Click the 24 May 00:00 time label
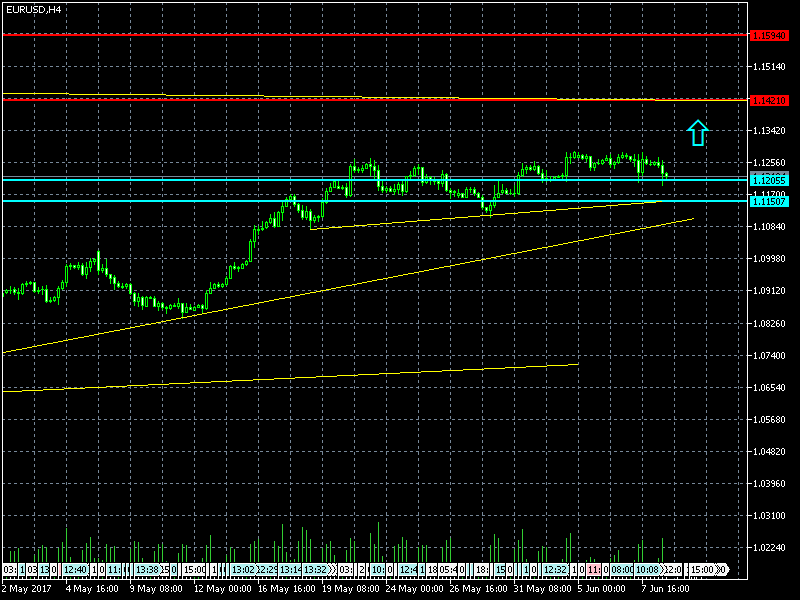800x600 pixels. pos(414,589)
